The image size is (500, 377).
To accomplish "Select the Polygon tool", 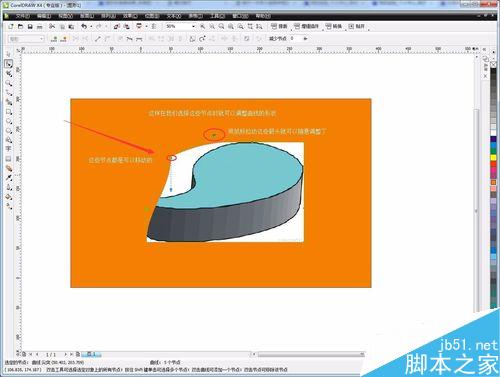I will pyautogui.click(x=9, y=130).
